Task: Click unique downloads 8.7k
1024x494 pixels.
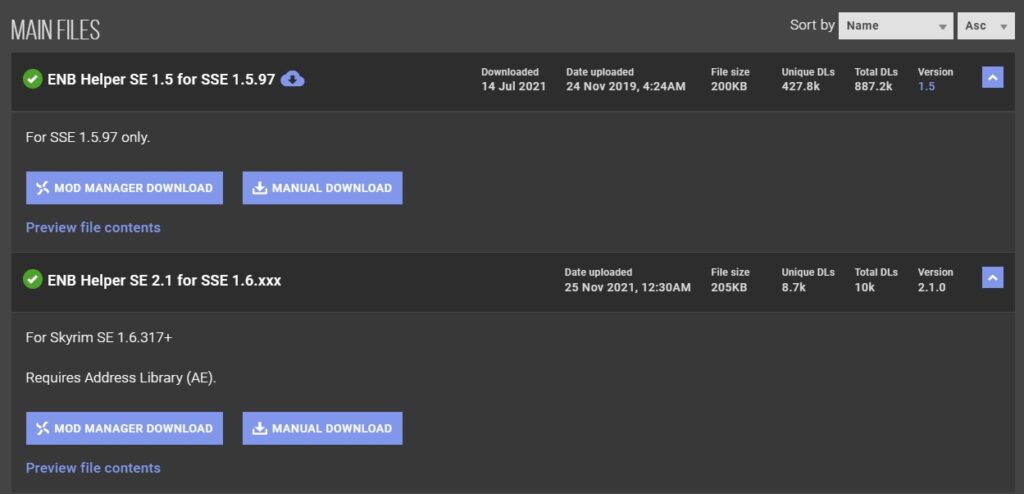Action: coord(793,287)
